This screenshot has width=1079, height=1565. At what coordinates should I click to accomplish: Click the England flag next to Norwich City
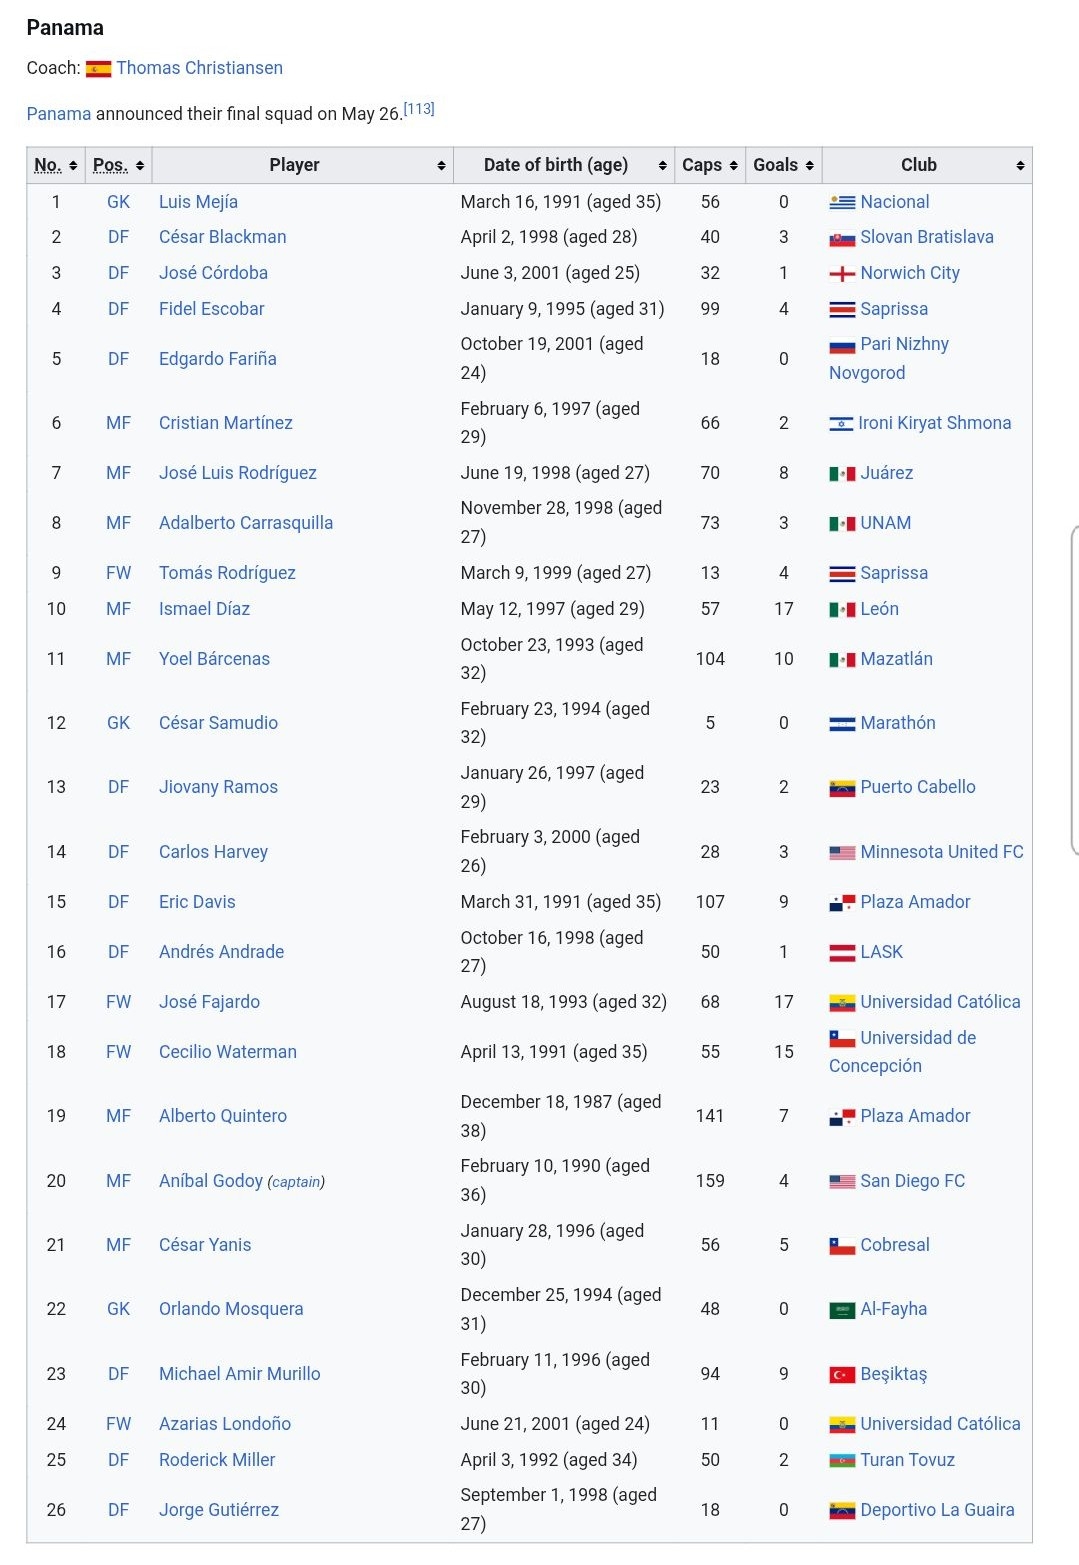tap(842, 274)
